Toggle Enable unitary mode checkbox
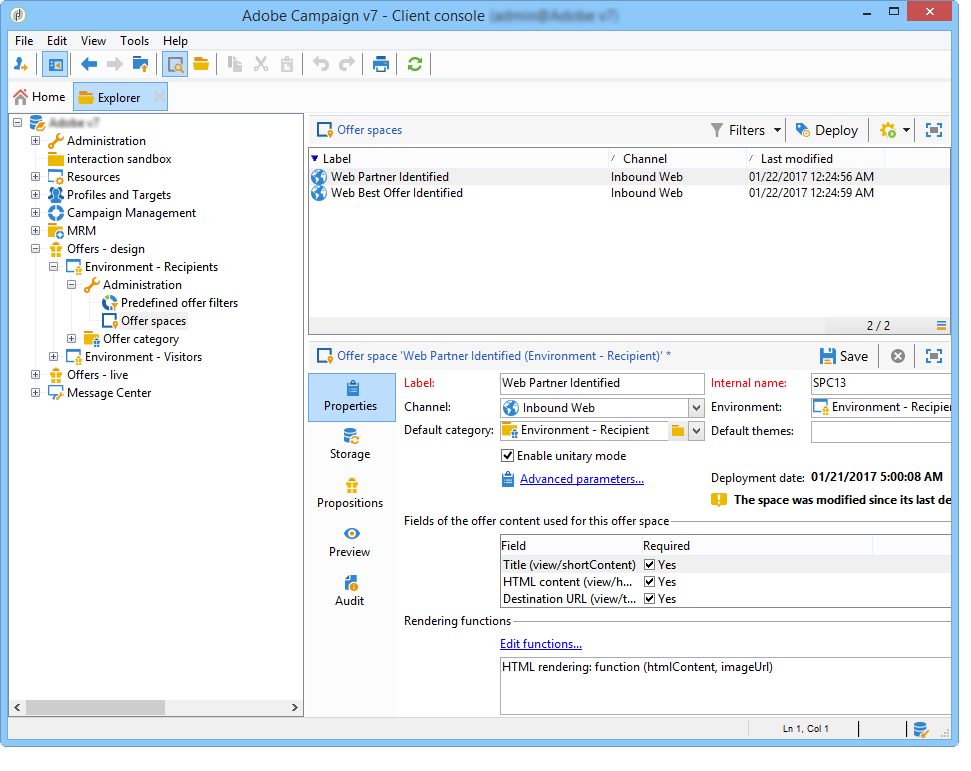Screen dimensions: 971x771 click(x=507, y=456)
